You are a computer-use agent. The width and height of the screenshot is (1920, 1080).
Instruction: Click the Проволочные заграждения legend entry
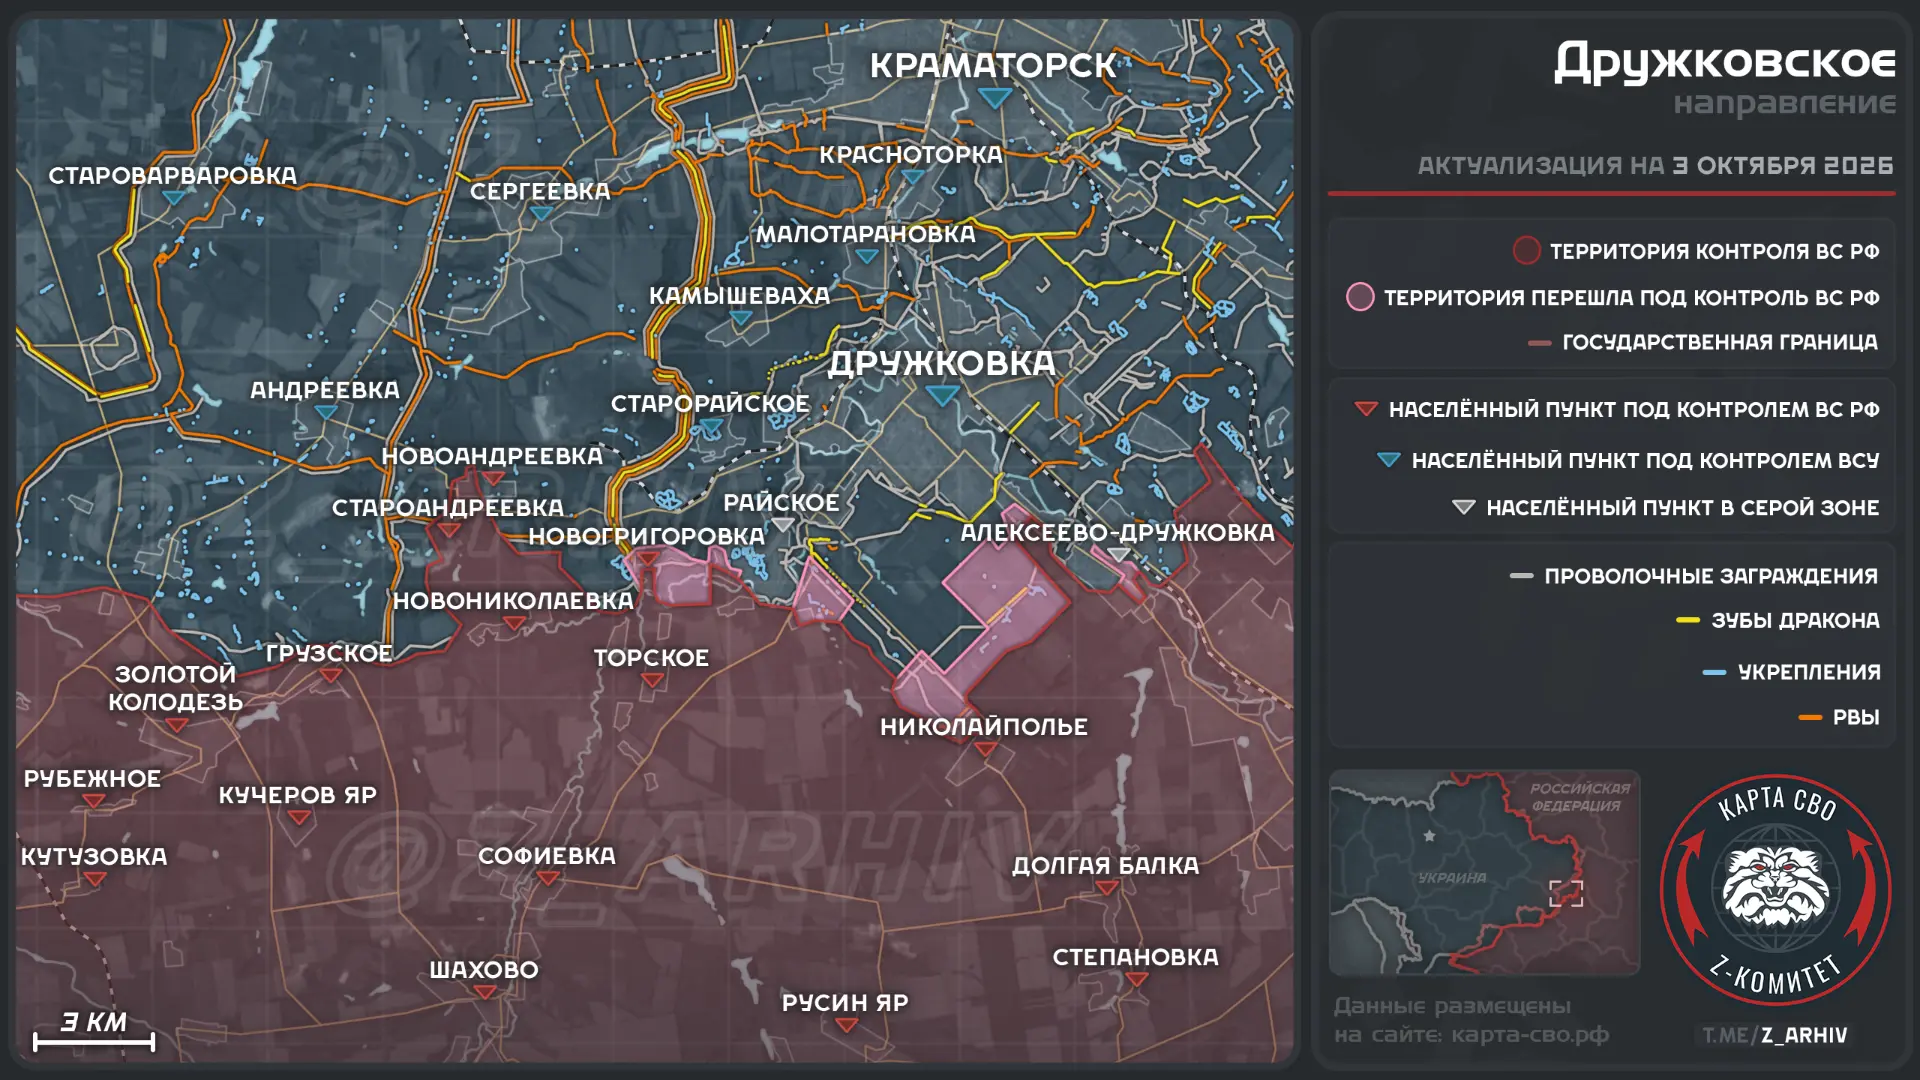click(1694, 576)
